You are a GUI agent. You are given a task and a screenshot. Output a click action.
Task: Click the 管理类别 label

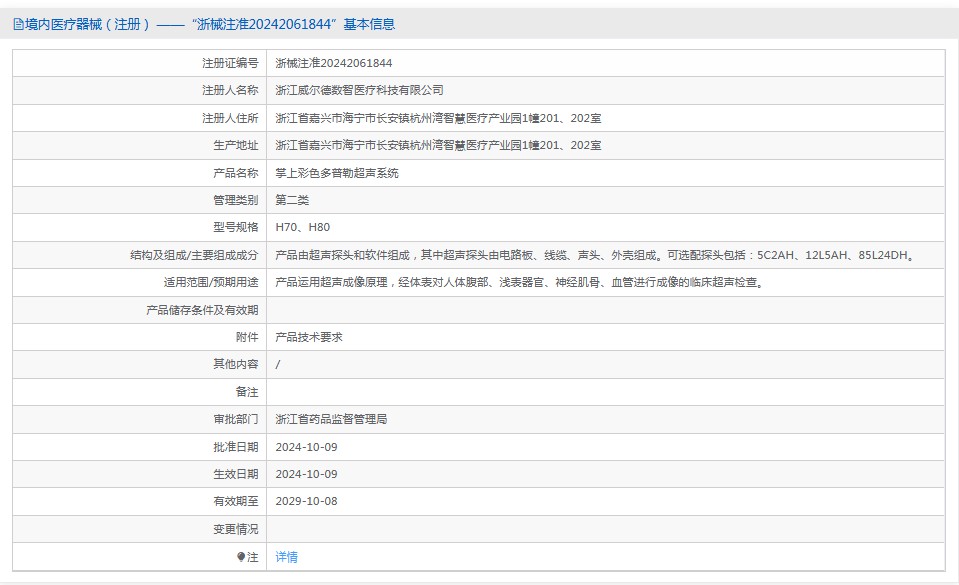(x=235, y=200)
